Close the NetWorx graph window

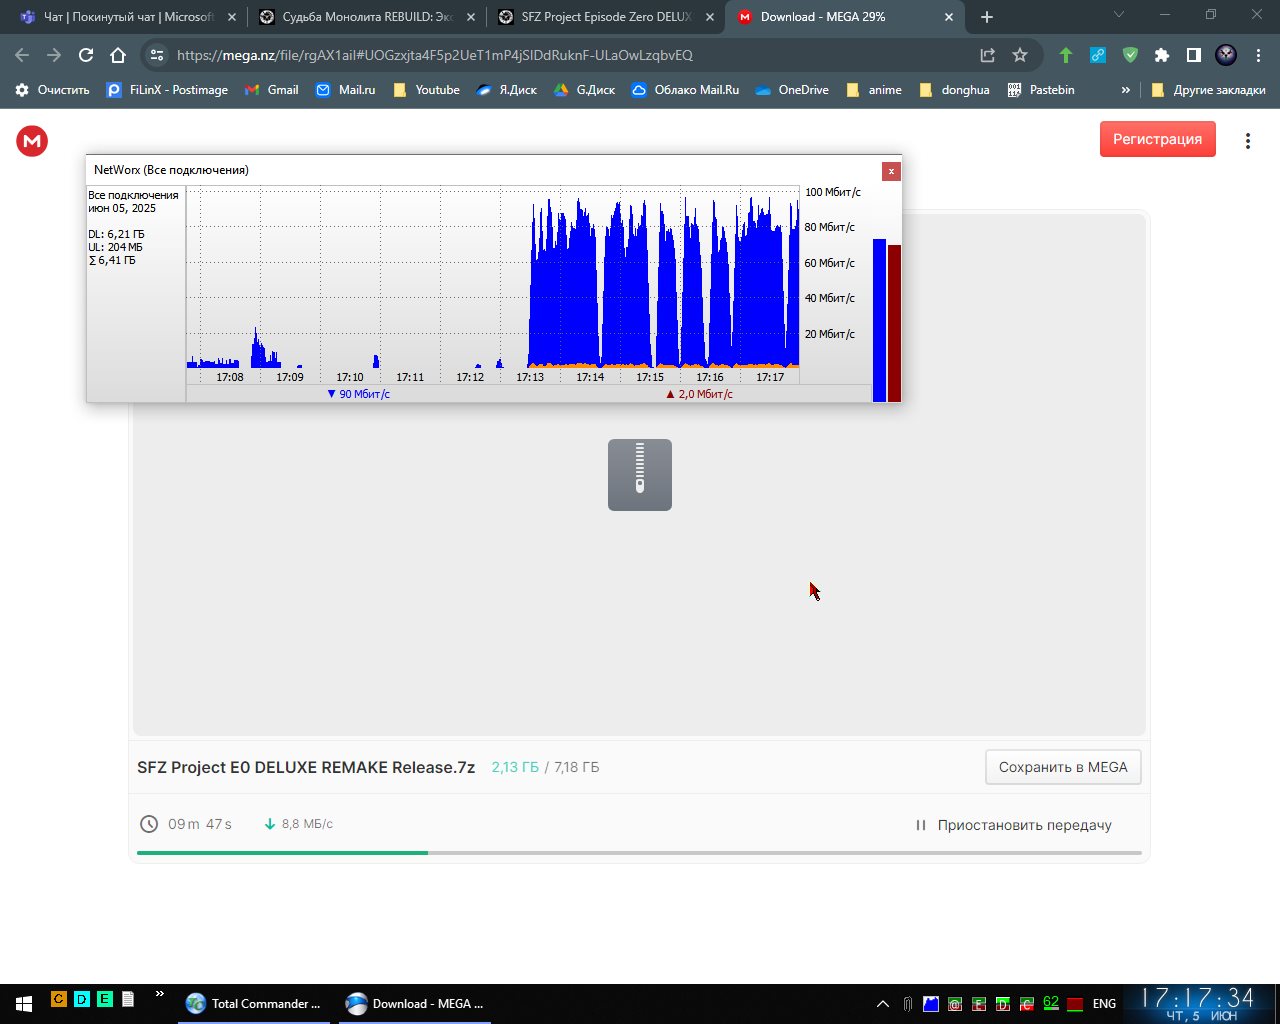click(891, 171)
